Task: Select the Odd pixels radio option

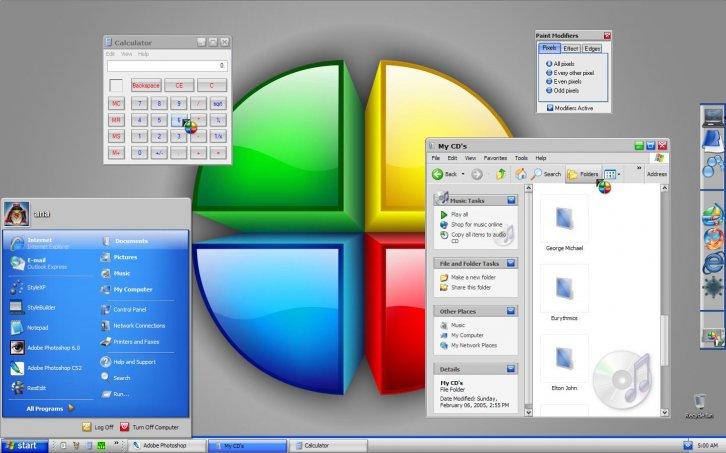Action: pos(549,90)
